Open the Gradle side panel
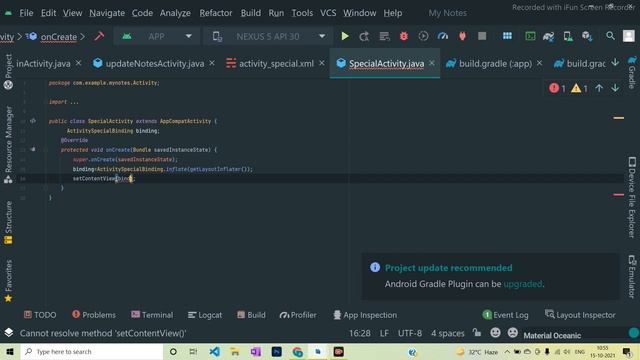This screenshot has width=640, height=360. point(632,72)
